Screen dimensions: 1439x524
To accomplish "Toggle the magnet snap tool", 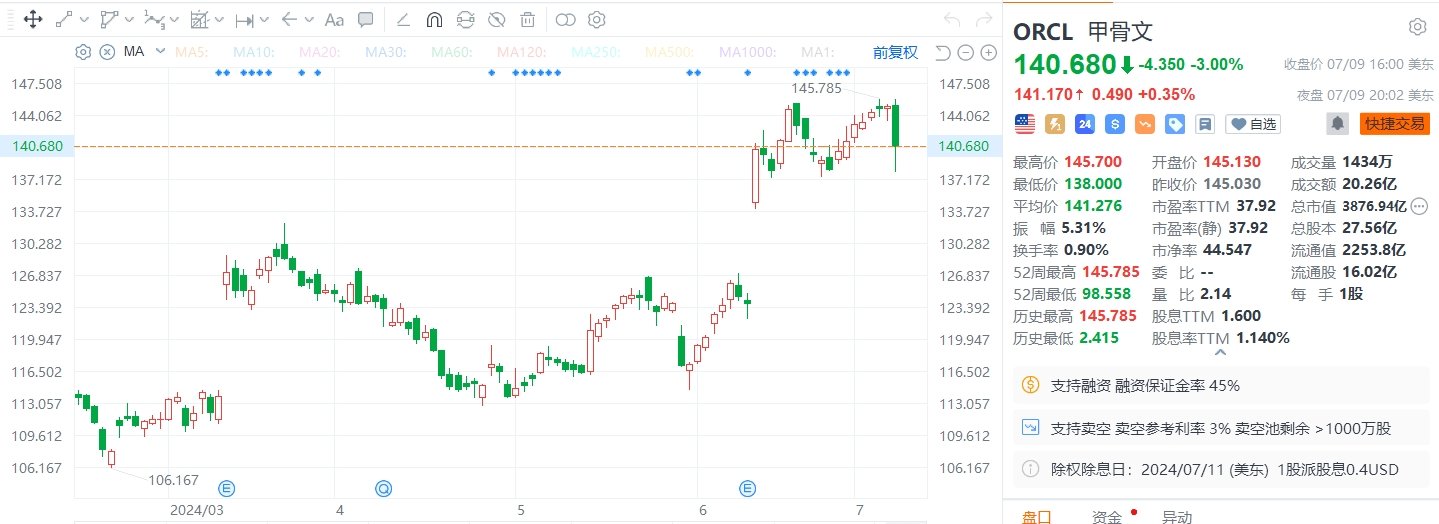I will [434, 19].
